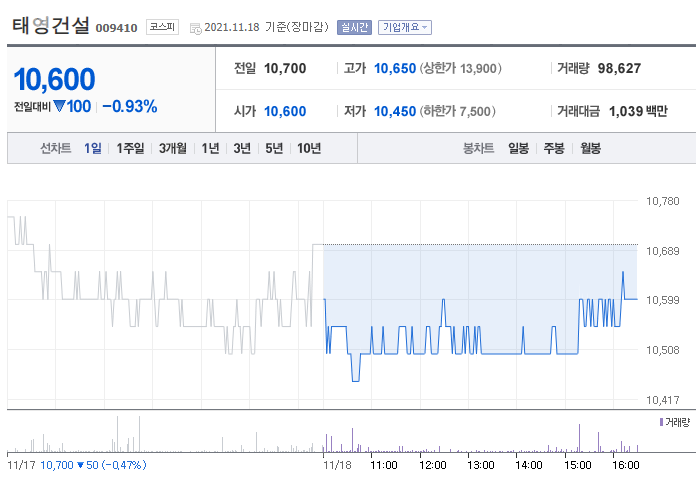
Task: Switch to the 3개월 chart period
Action: pyautogui.click(x=173, y=148)
